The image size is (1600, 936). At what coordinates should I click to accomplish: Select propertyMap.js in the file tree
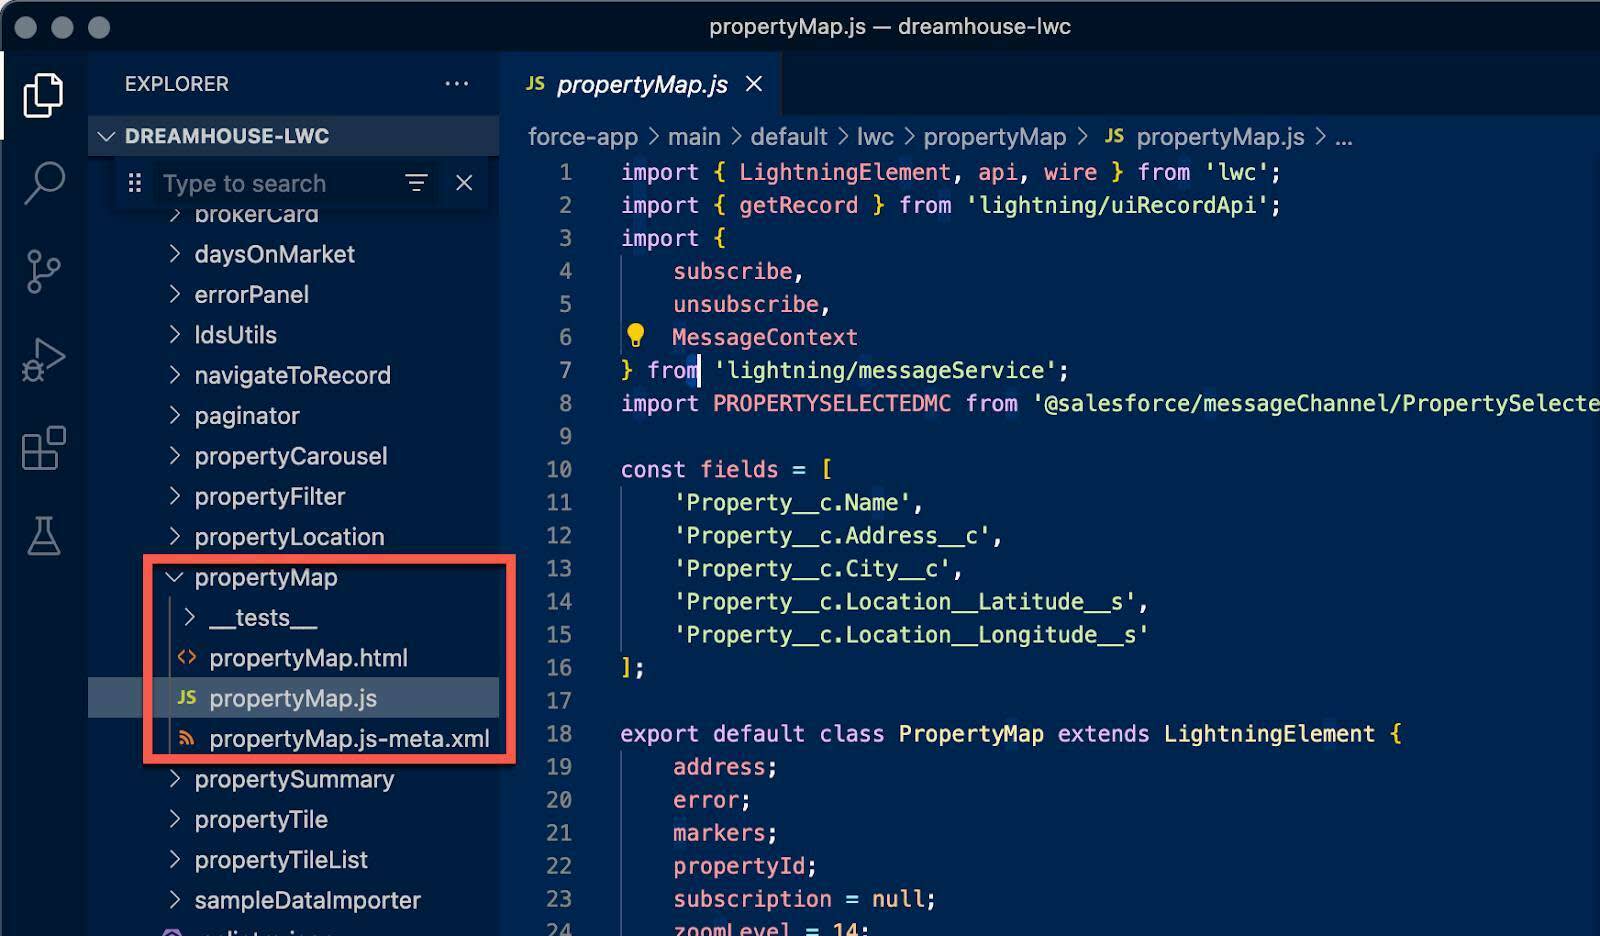294,698
